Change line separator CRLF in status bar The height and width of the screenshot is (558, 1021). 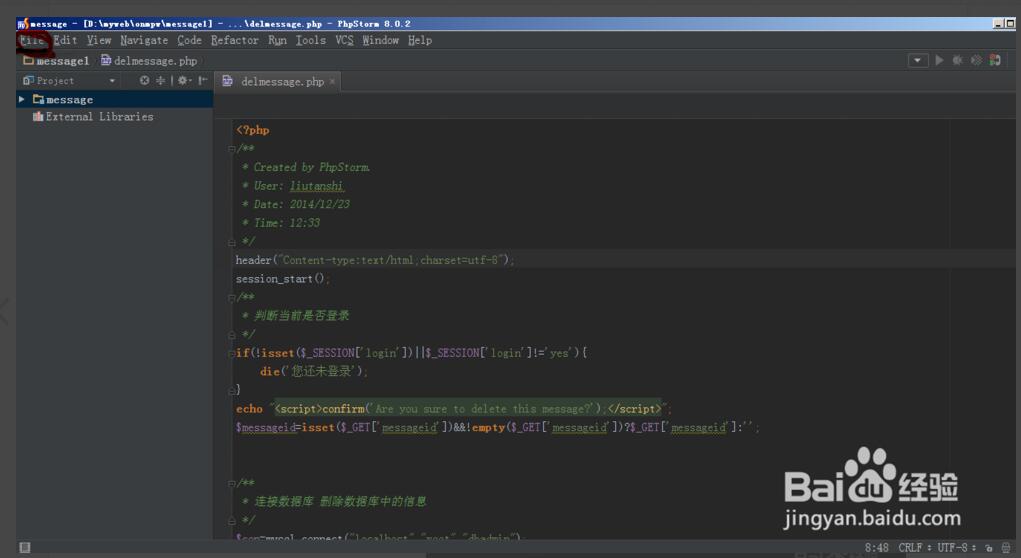coord(915,548)
